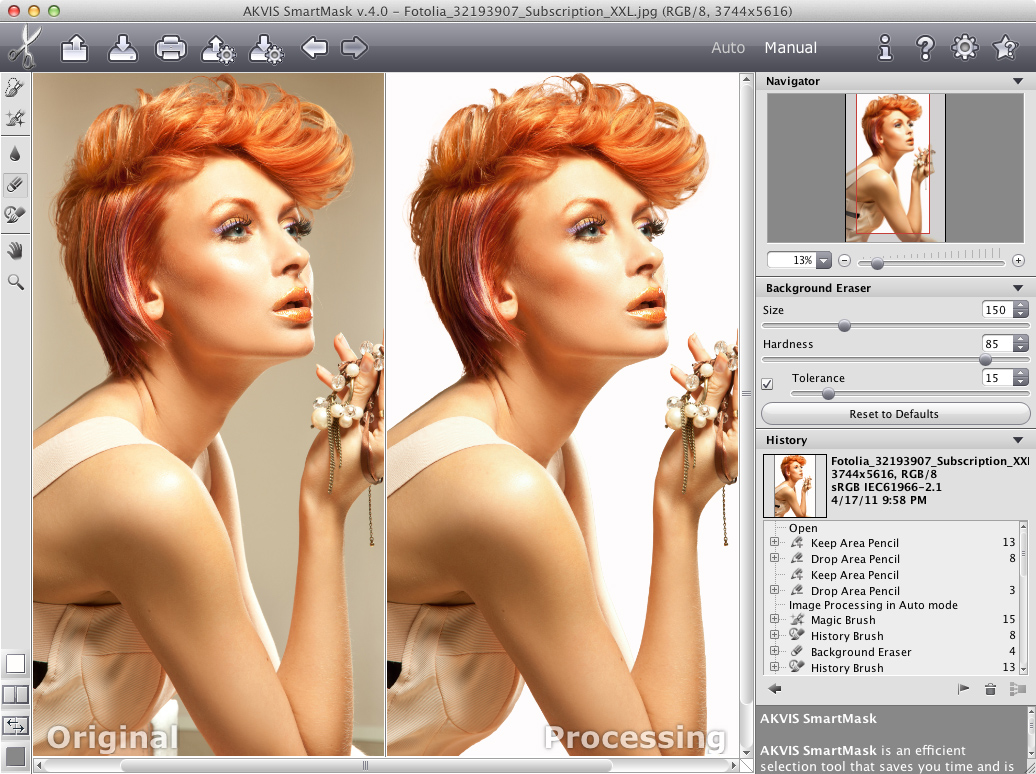Switch to Auto mode

tap(728, 48)
